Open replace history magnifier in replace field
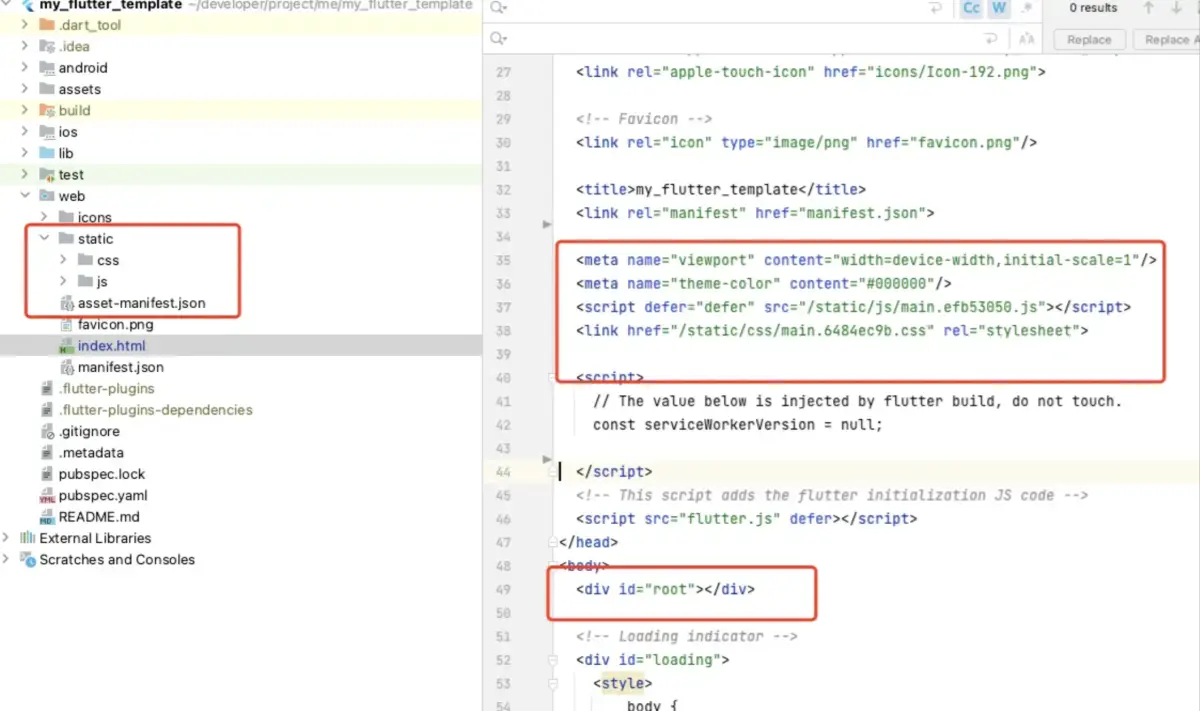1200x711 pixels. tap(499, 39)
